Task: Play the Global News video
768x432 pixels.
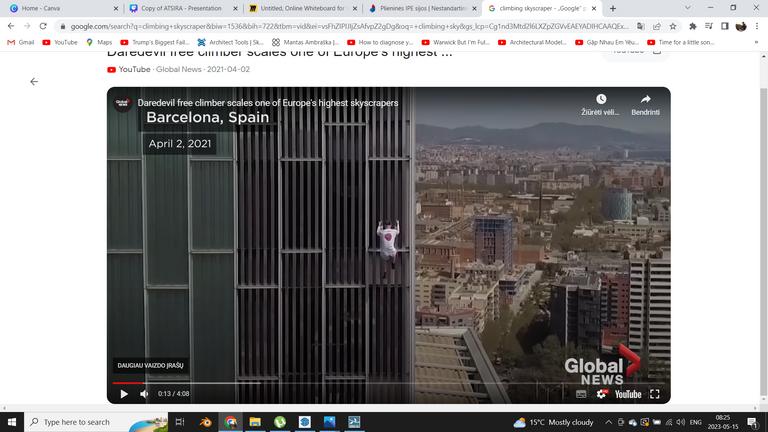Action: pyautogui.click(x=124, y=394)
